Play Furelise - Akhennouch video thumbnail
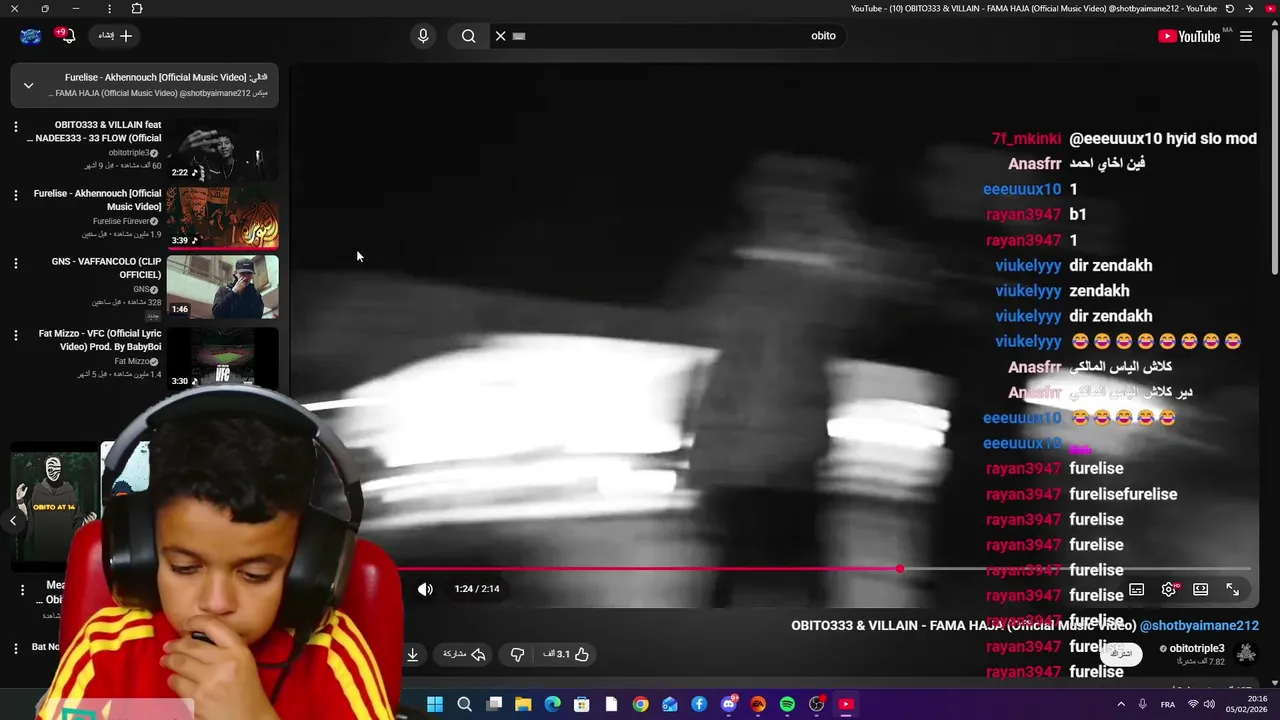The image size is (1280, 720). tap(222, 218)
